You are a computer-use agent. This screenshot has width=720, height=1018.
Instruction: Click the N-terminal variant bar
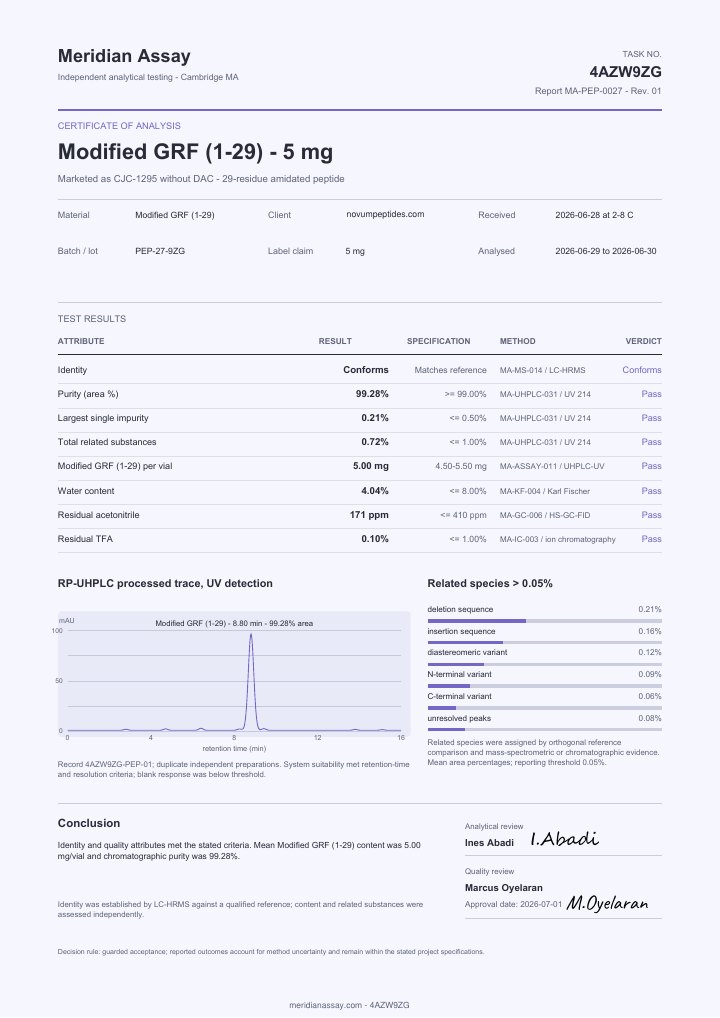point(544,686)
